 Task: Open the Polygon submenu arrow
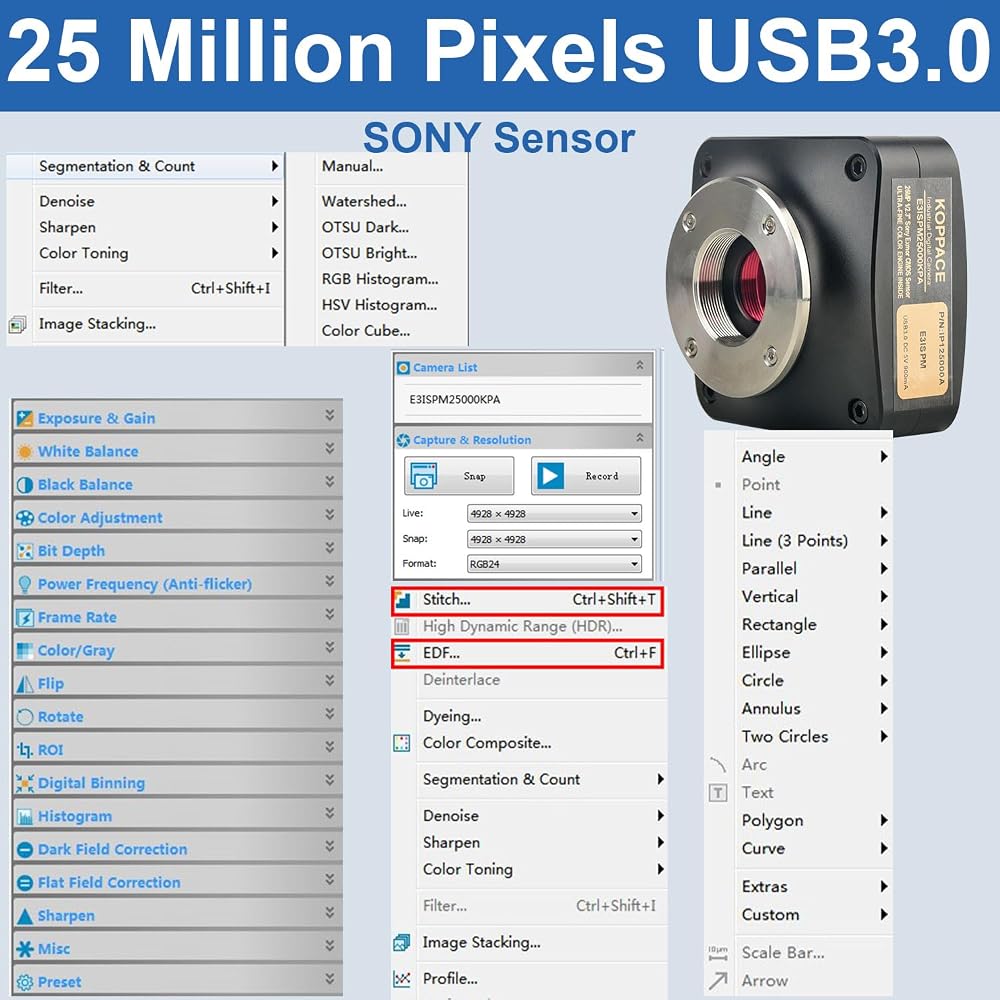[884, 820]
